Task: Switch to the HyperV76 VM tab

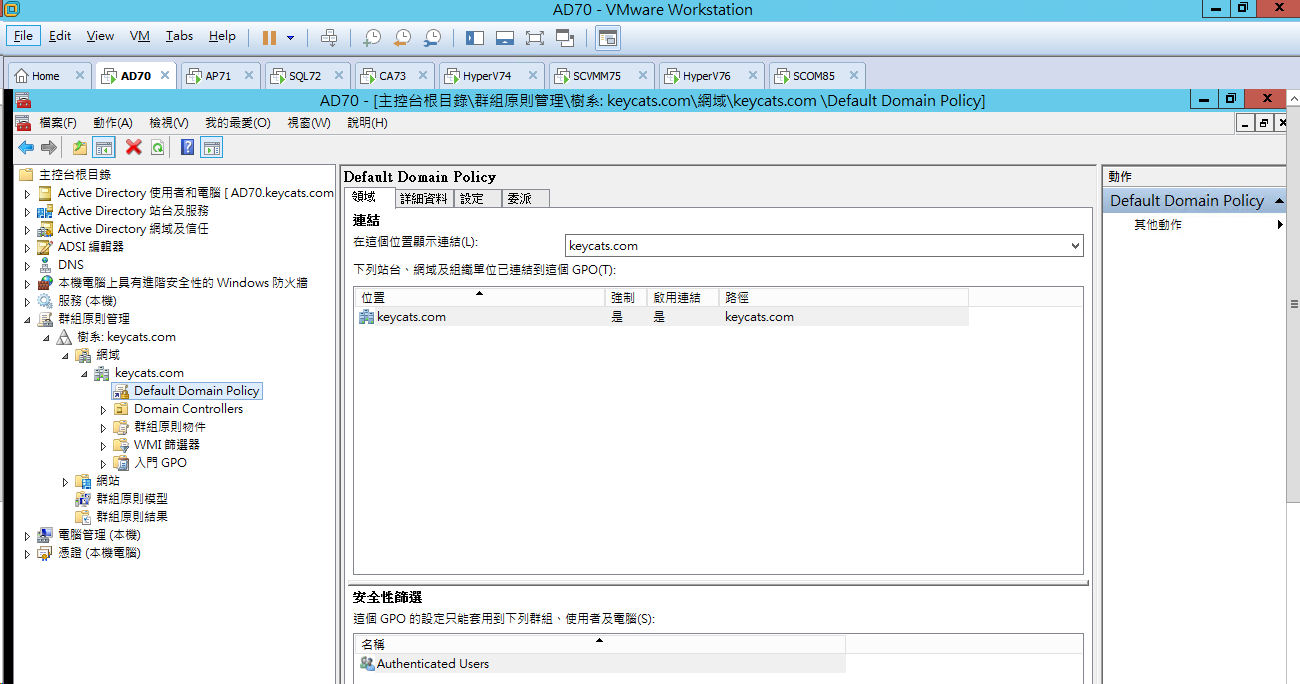Action: [707, 76]
